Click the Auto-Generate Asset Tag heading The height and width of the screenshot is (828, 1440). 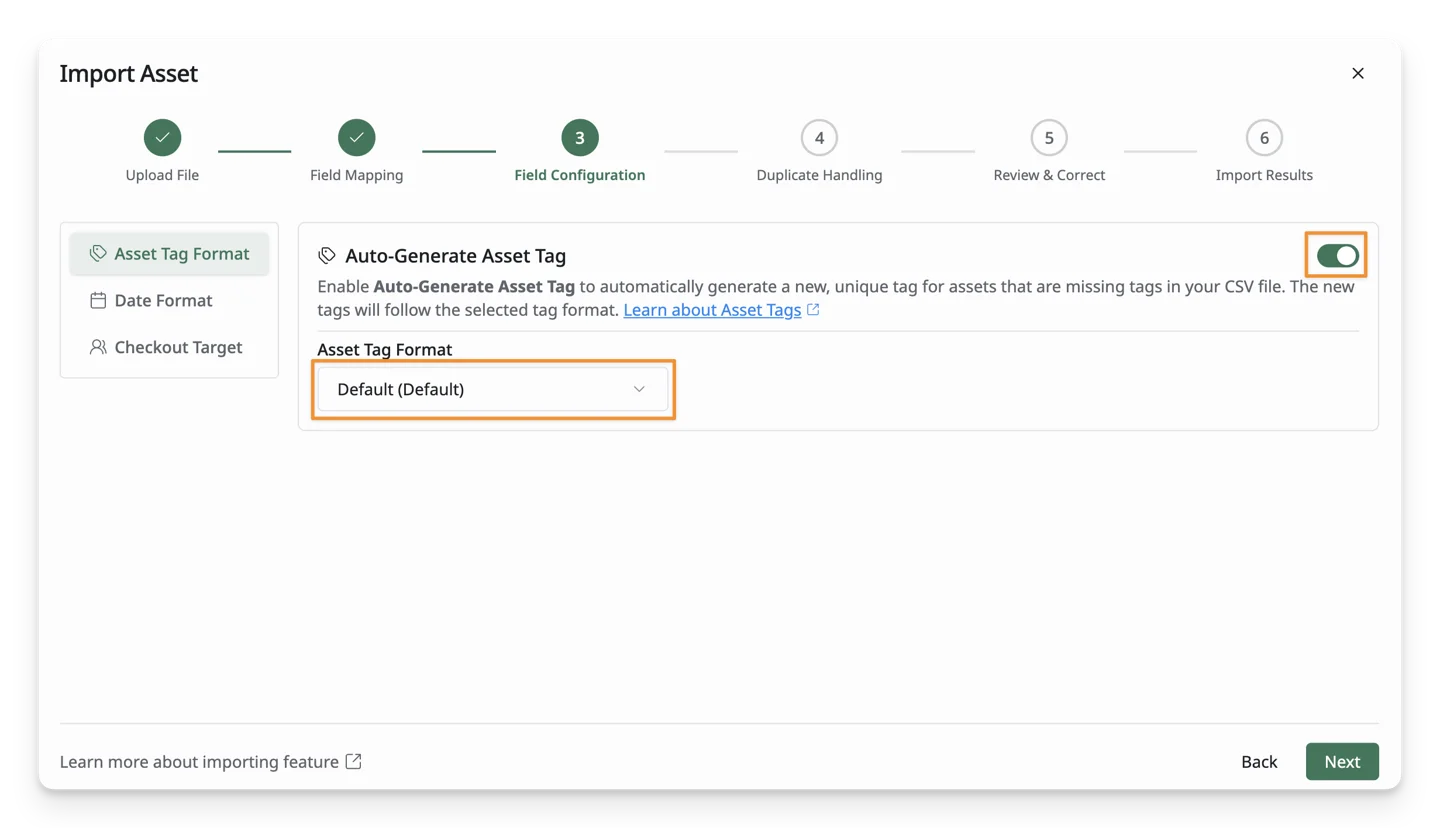tap(456, 256)
